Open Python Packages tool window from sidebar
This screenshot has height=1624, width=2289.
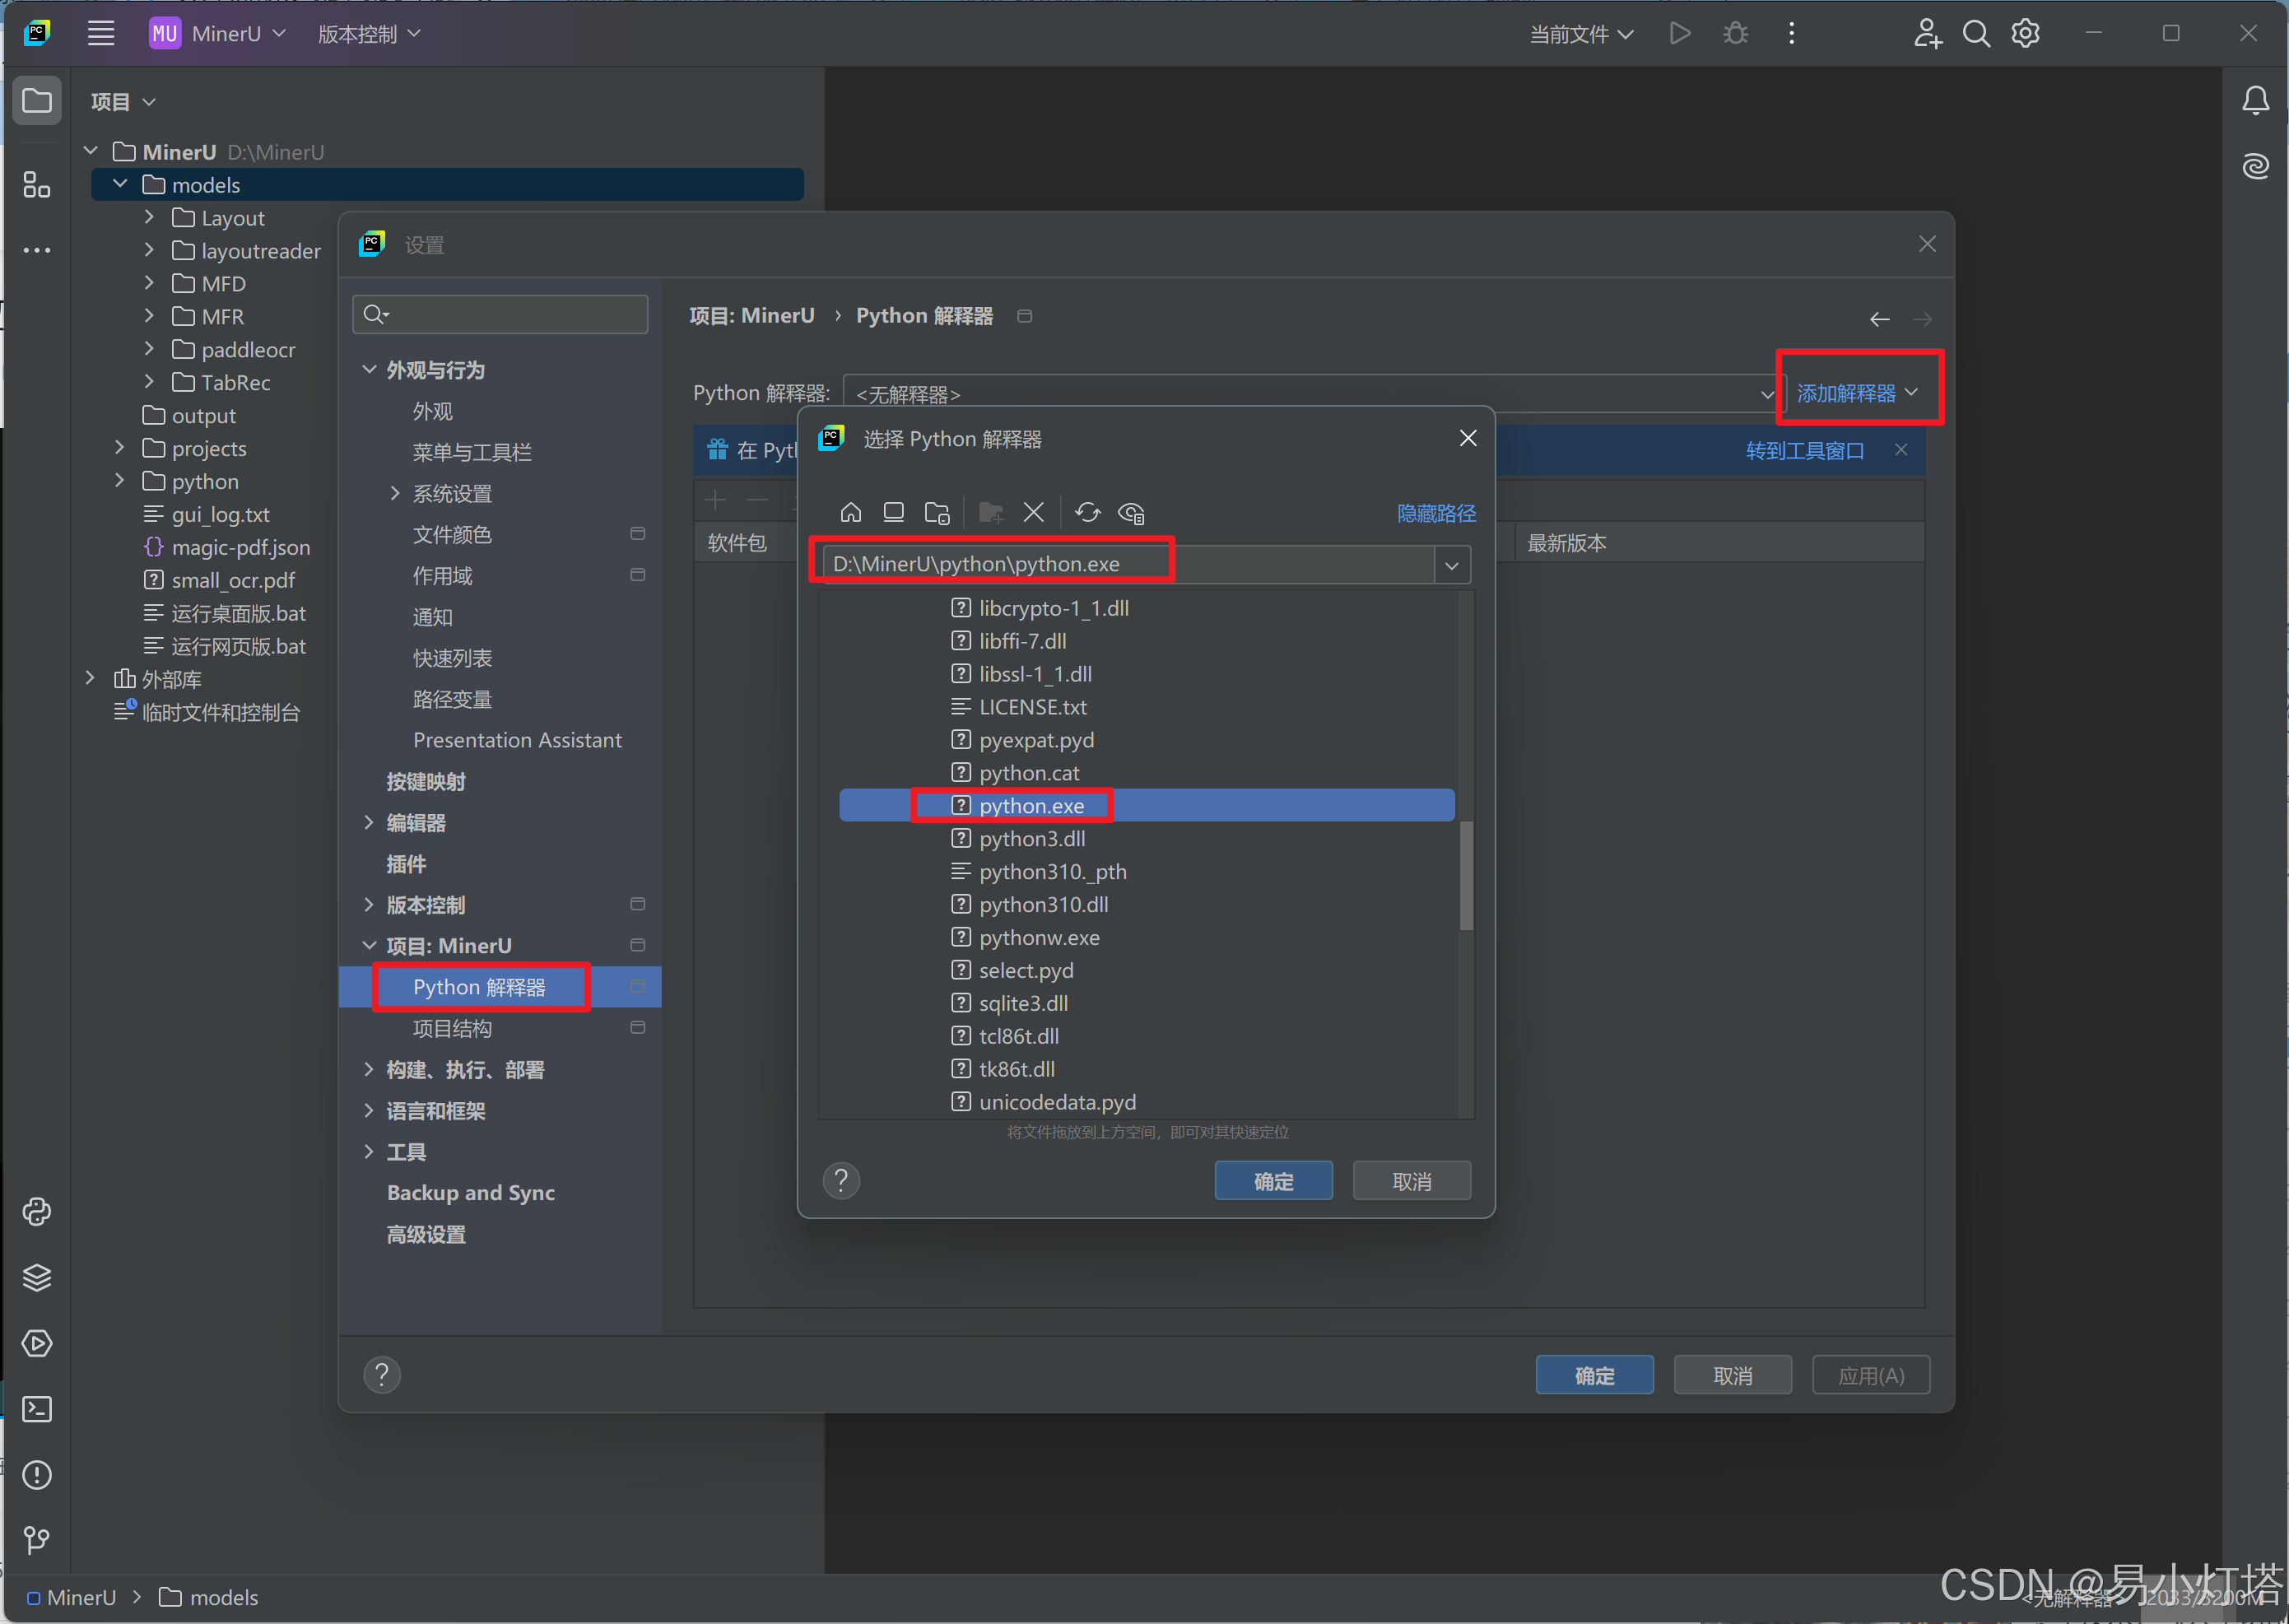[x=37, y=1277]
